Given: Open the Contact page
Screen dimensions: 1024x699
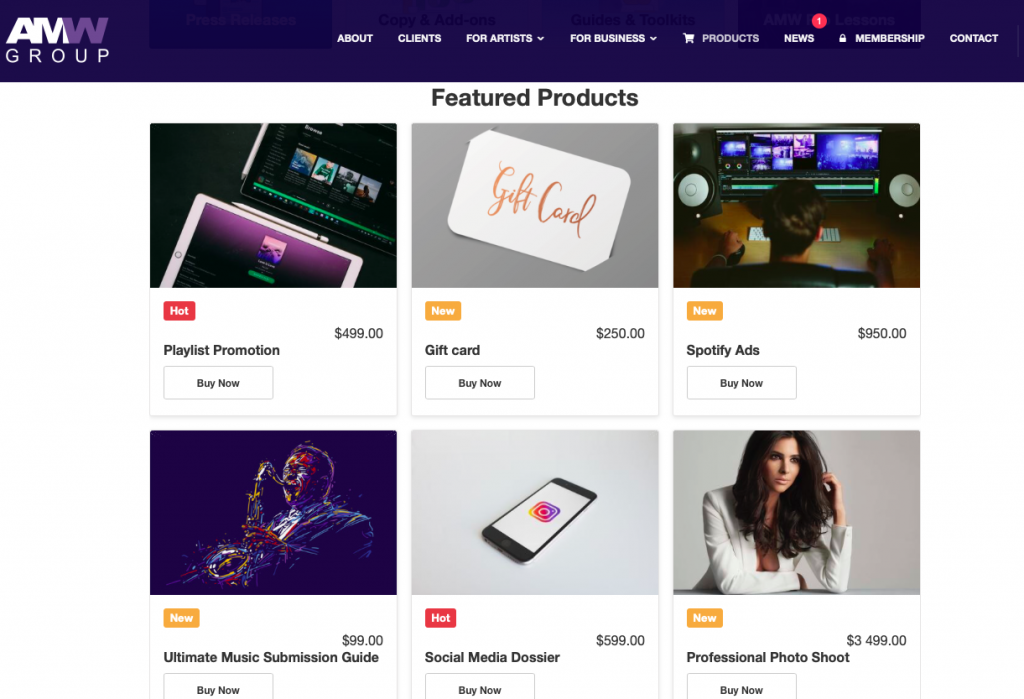Looking at the screenshot, I should tap(974, 38).
